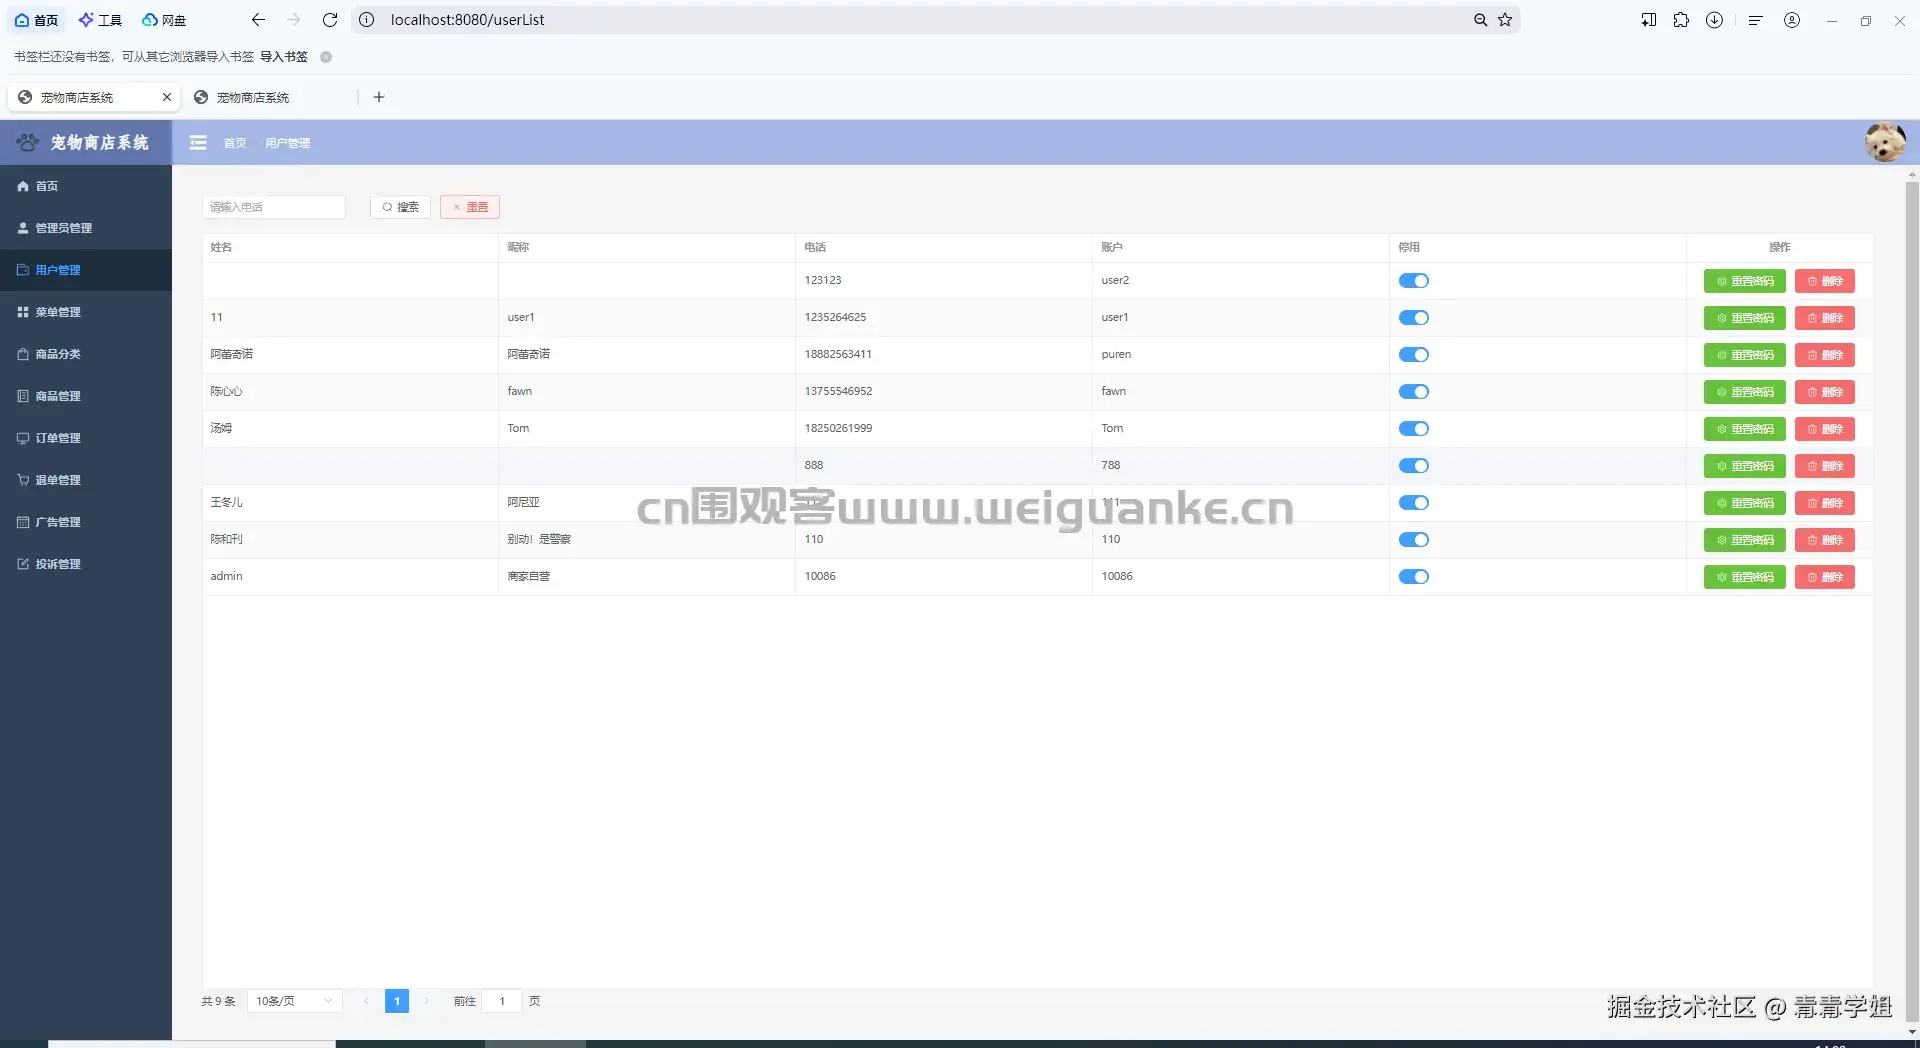
Task: Open 广告管理 in the sidebar
Action: pos(86,522)
